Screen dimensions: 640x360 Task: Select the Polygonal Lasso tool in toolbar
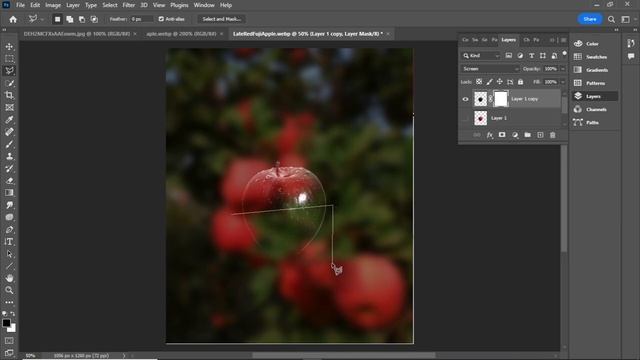pos(9,71)
